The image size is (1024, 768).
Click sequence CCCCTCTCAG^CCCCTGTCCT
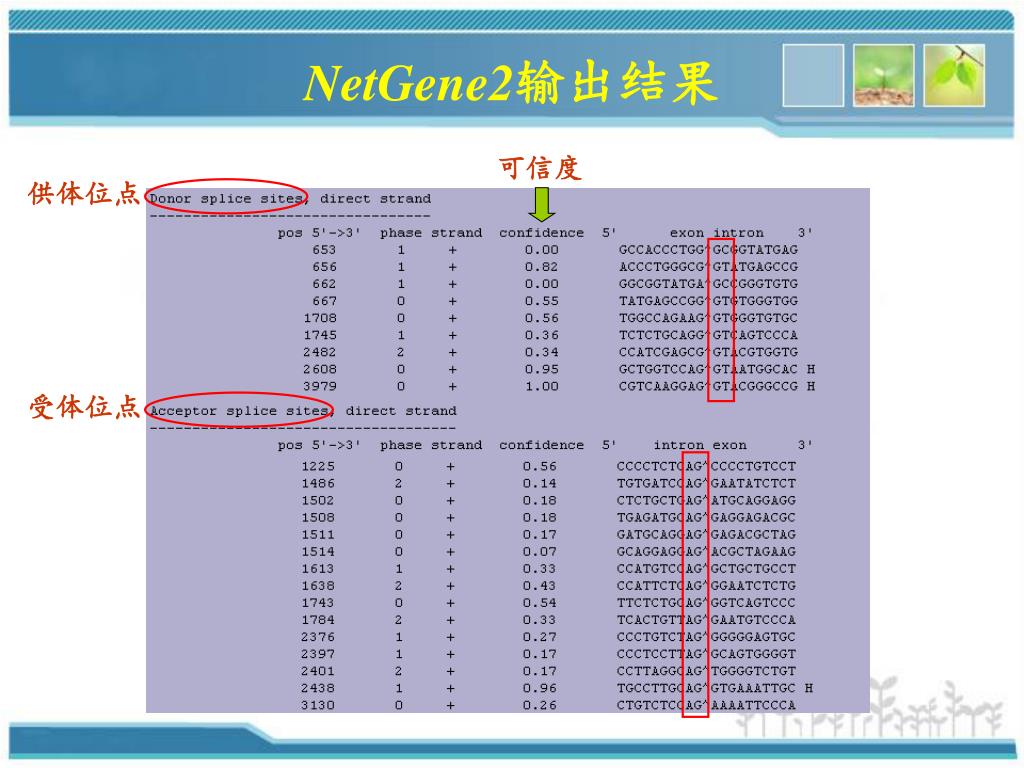[706, 466]
